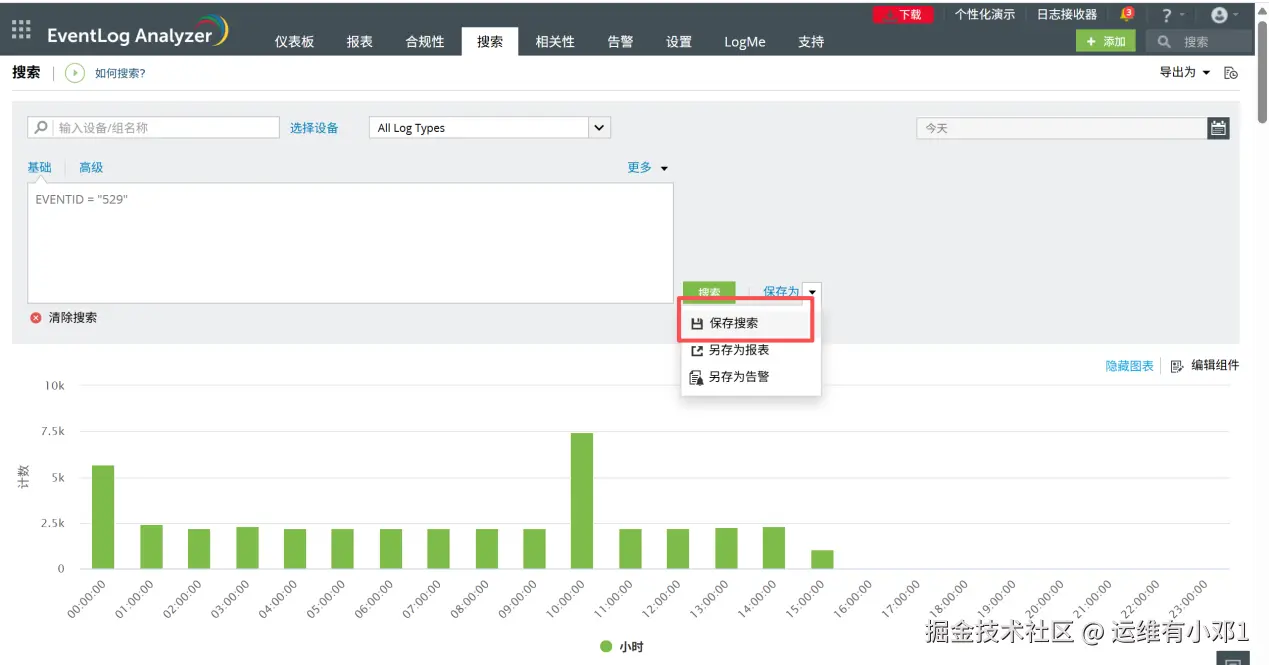Click the 隐藏图表 hide chart link
Image resolution: width=1269 pixels, height=665 pixels.
click(1129, 366)
